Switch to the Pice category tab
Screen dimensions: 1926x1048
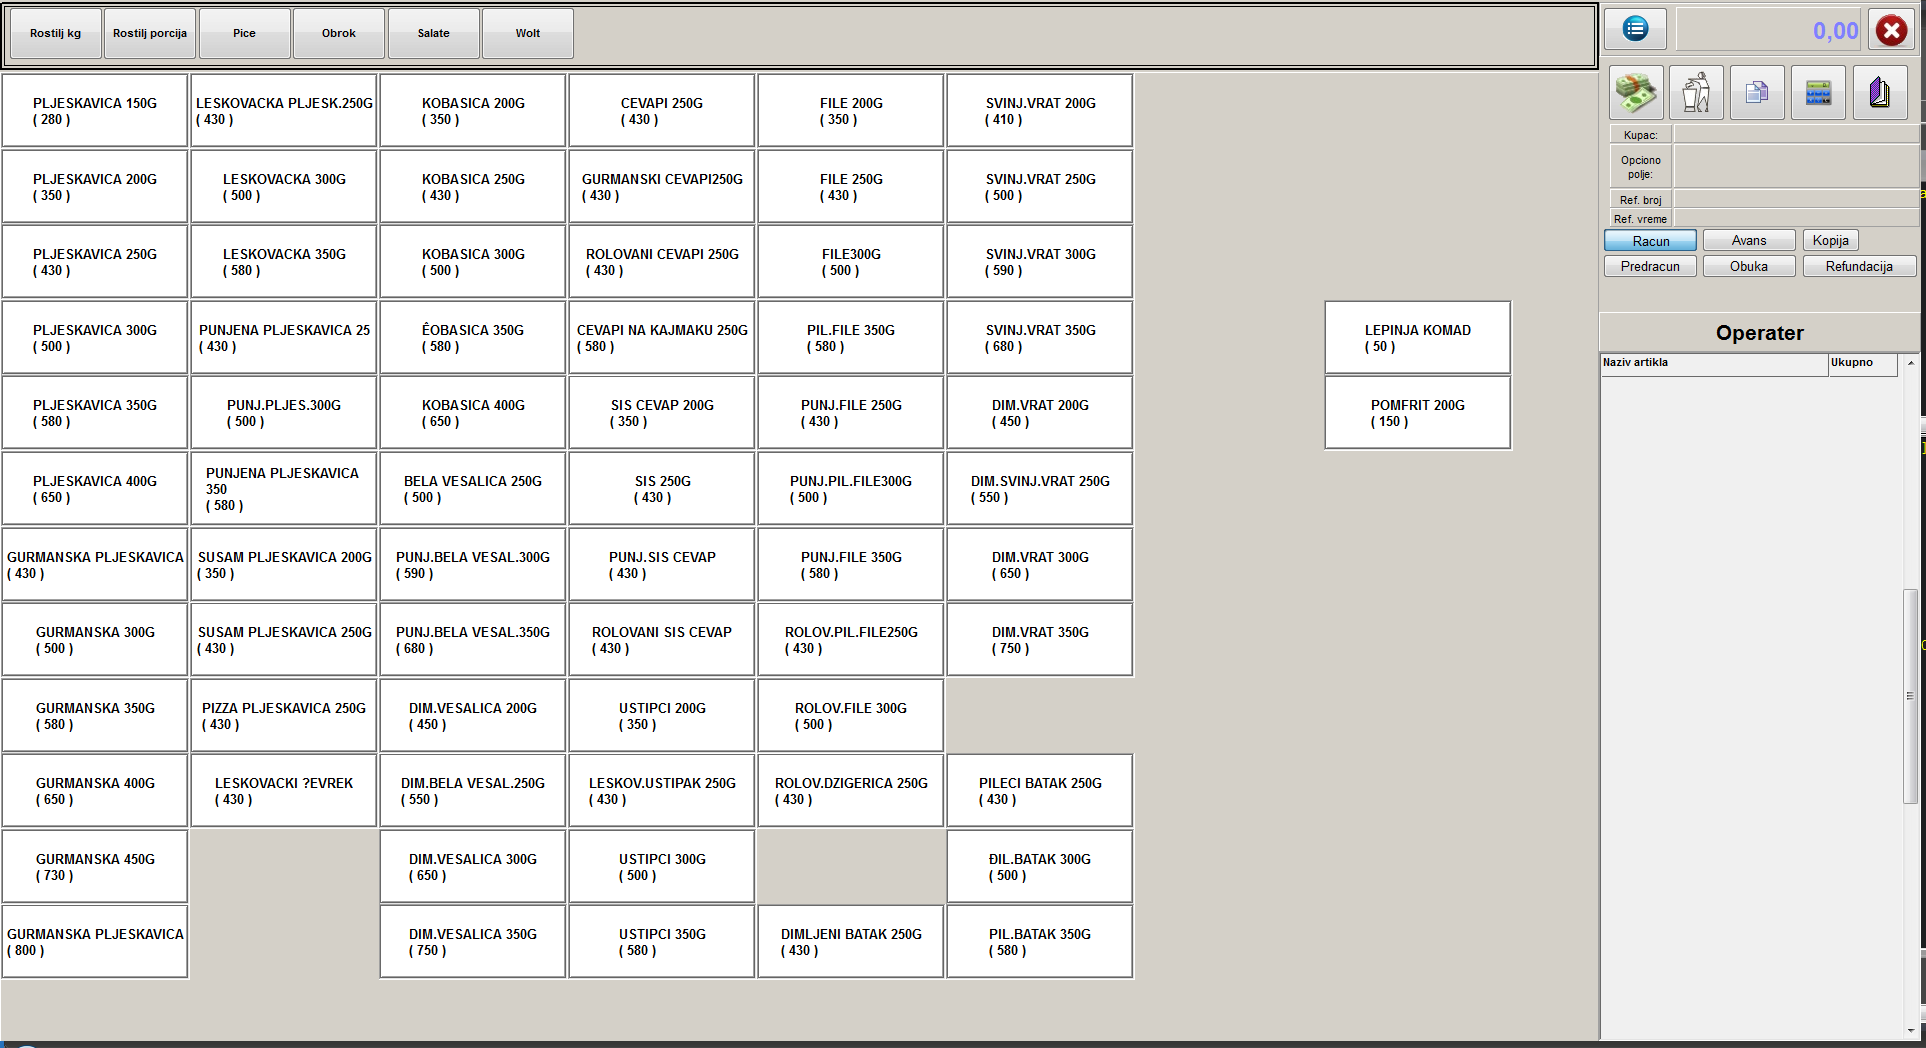pyautogui.click(x=244, y=33)
